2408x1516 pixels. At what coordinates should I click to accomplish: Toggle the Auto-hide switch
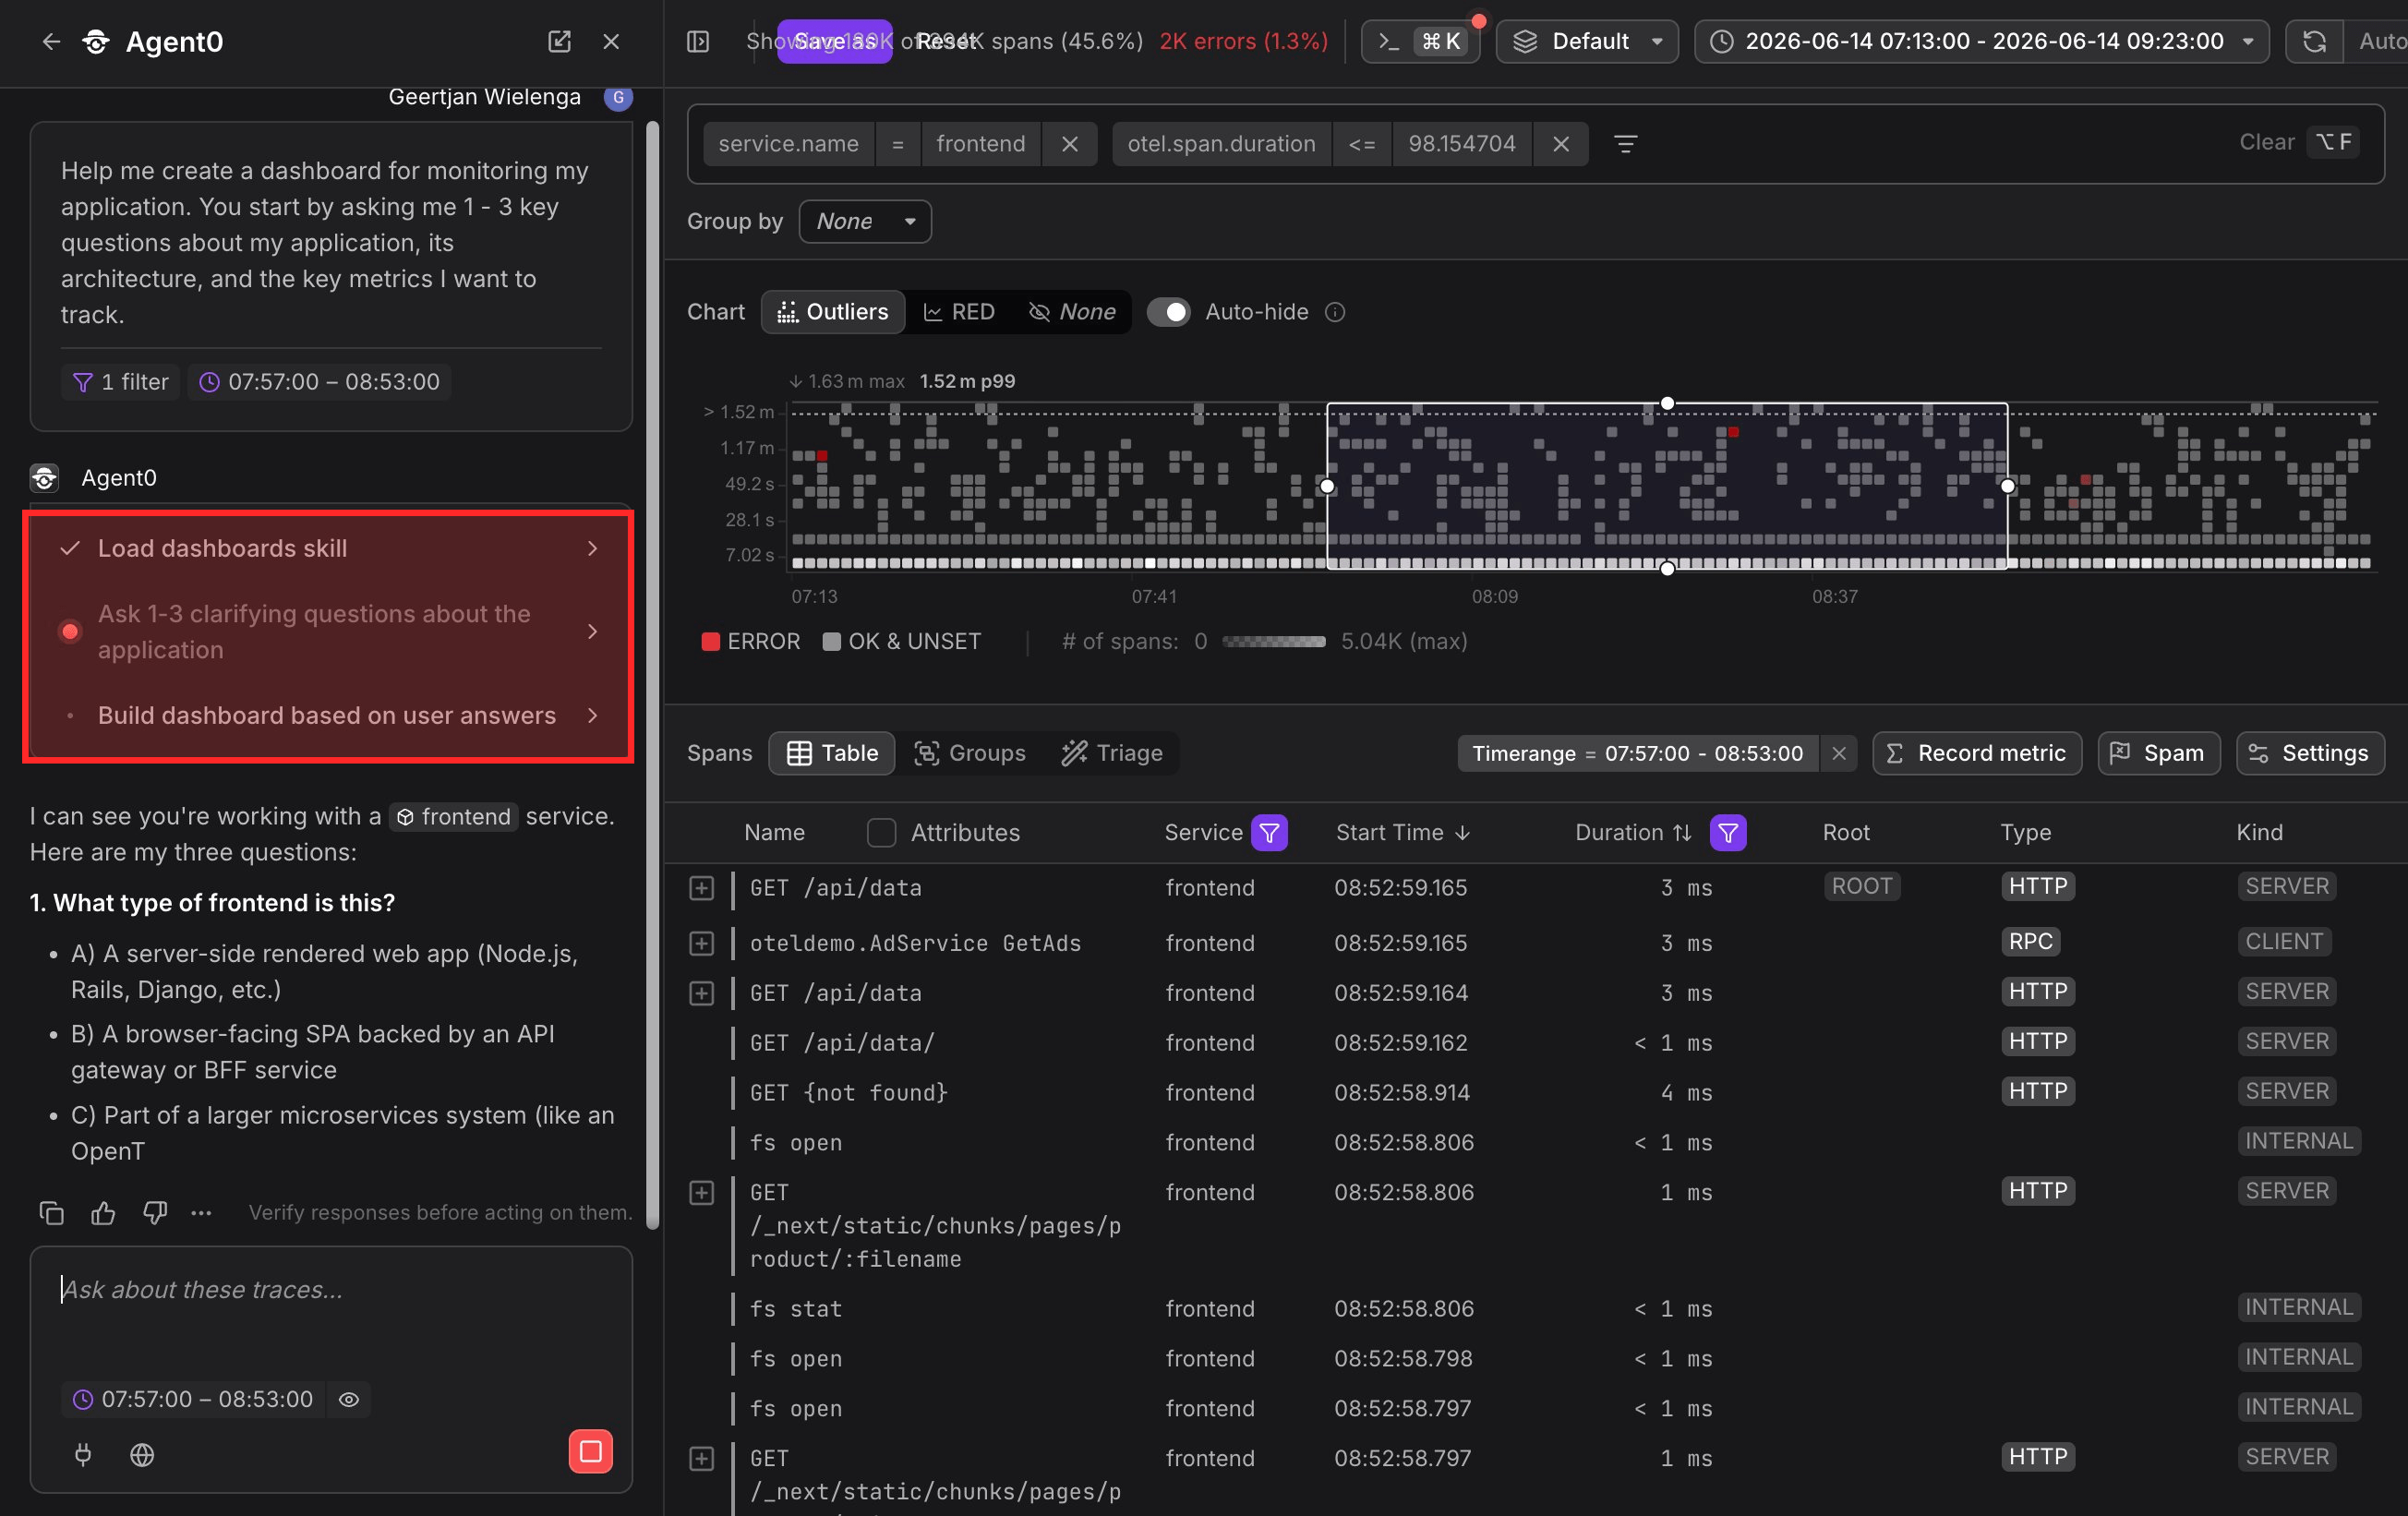tap(1168, 312)
